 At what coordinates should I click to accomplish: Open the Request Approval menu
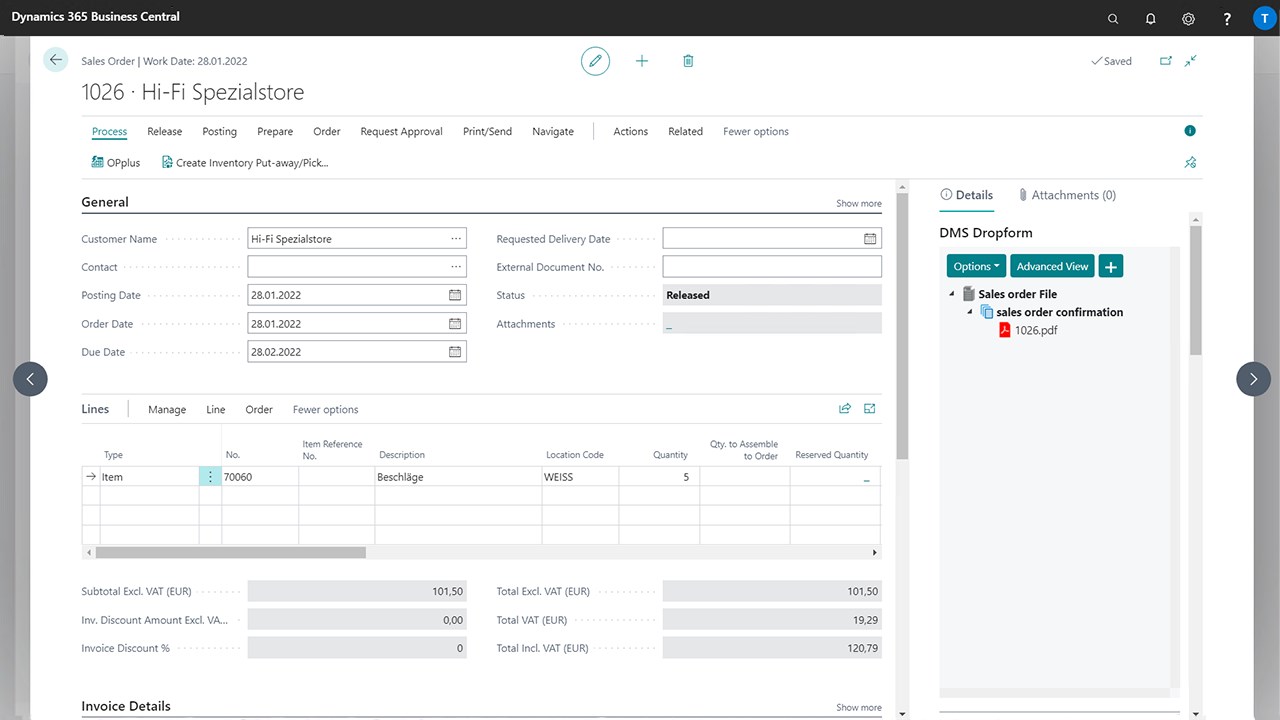401,131
